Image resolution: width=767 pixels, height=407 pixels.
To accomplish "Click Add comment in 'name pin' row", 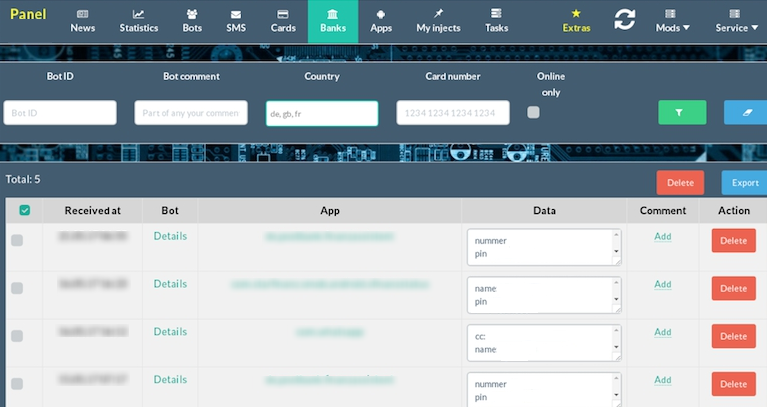I will coord(663,284).
